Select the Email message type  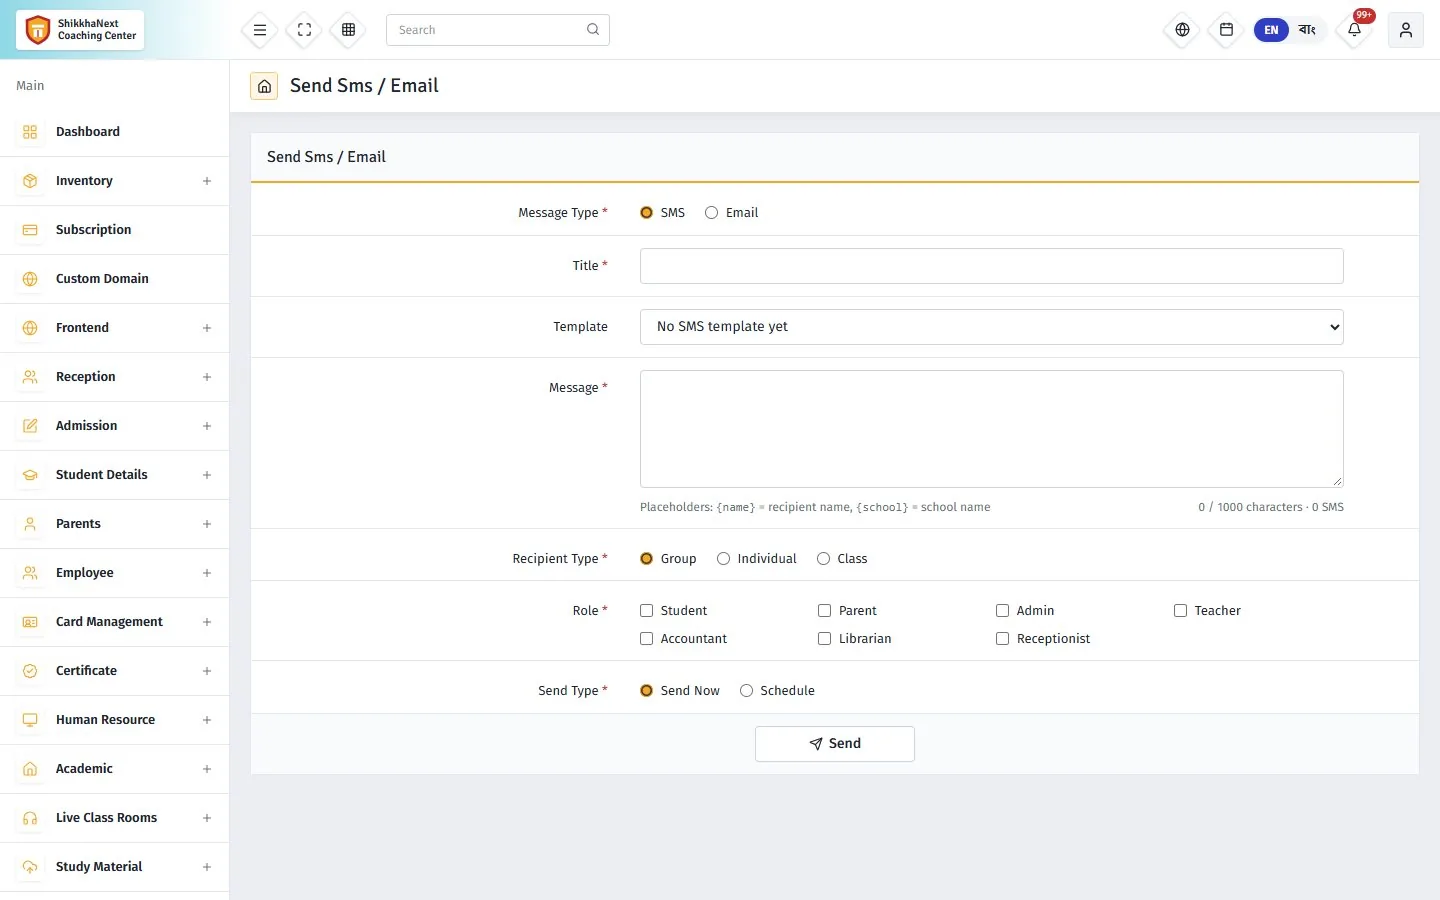tap(712, 213)
